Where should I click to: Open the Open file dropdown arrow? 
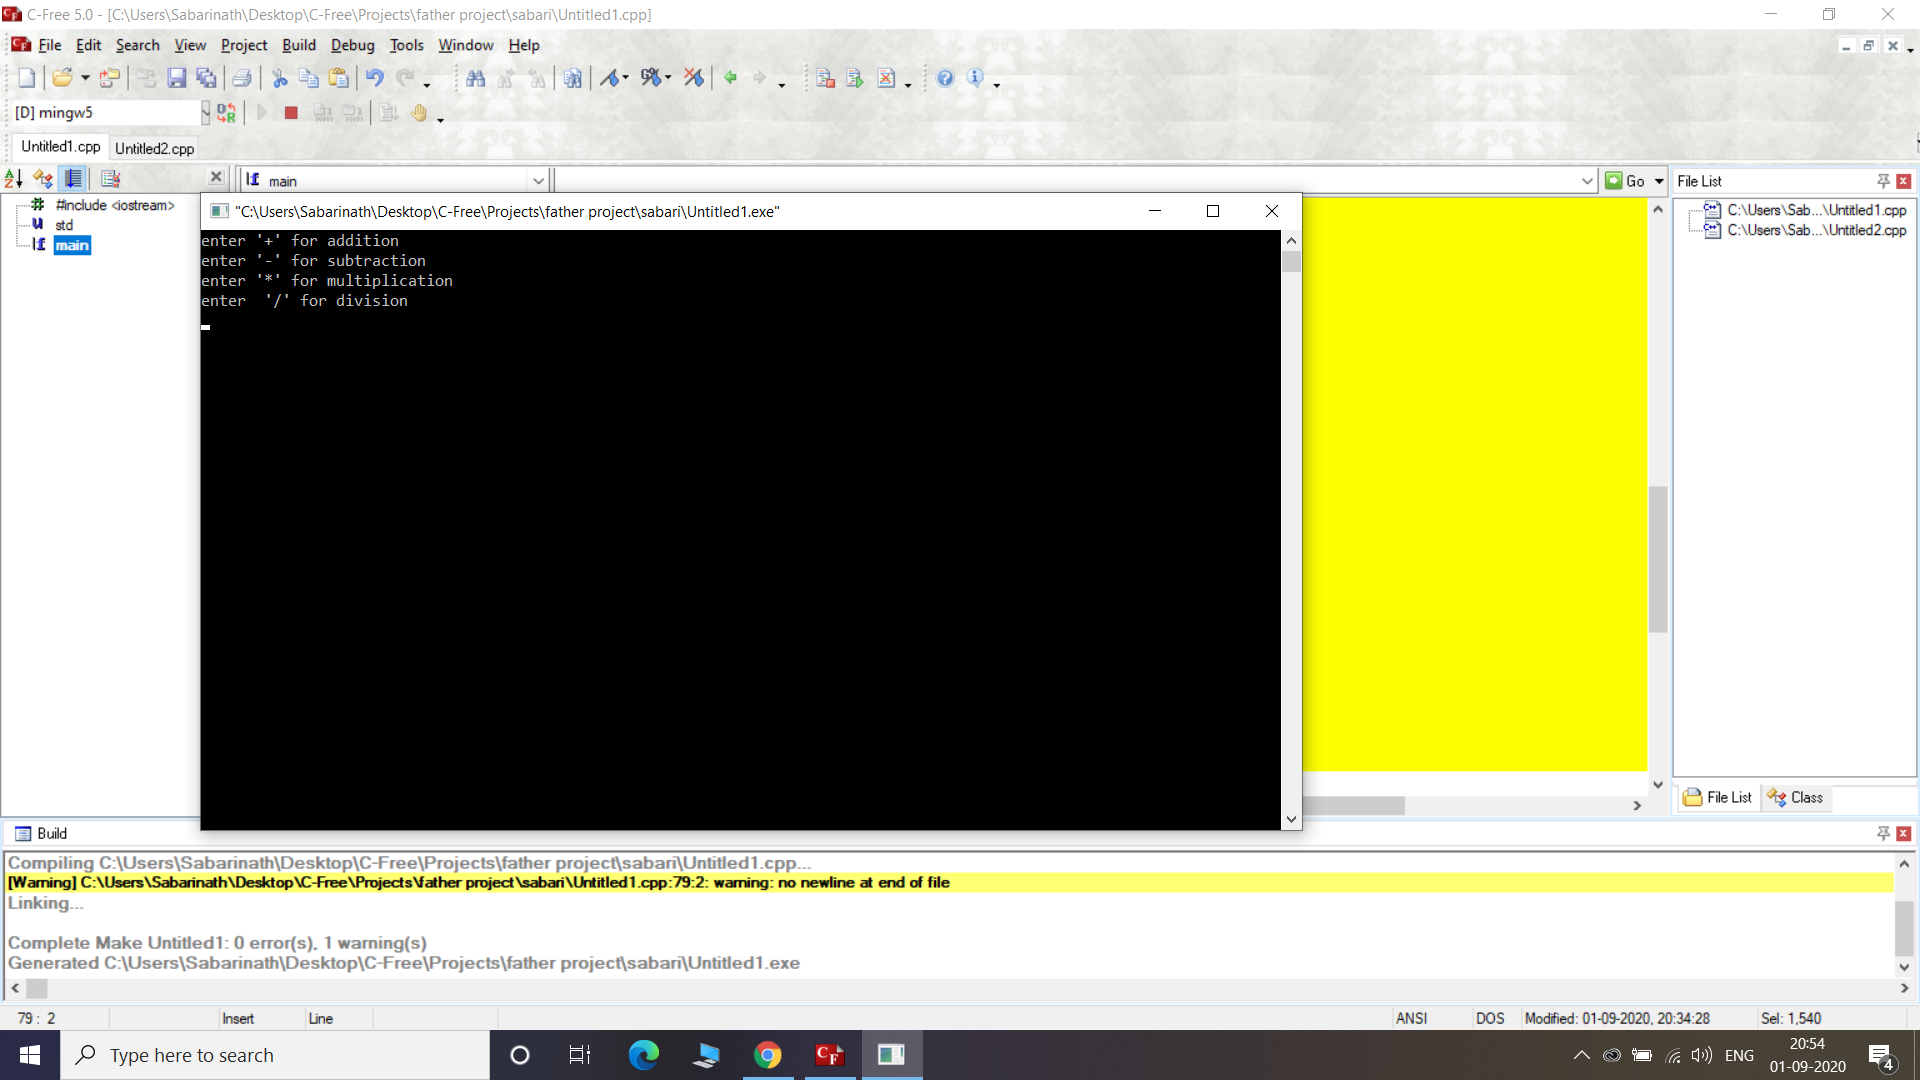tap(85, 77)
